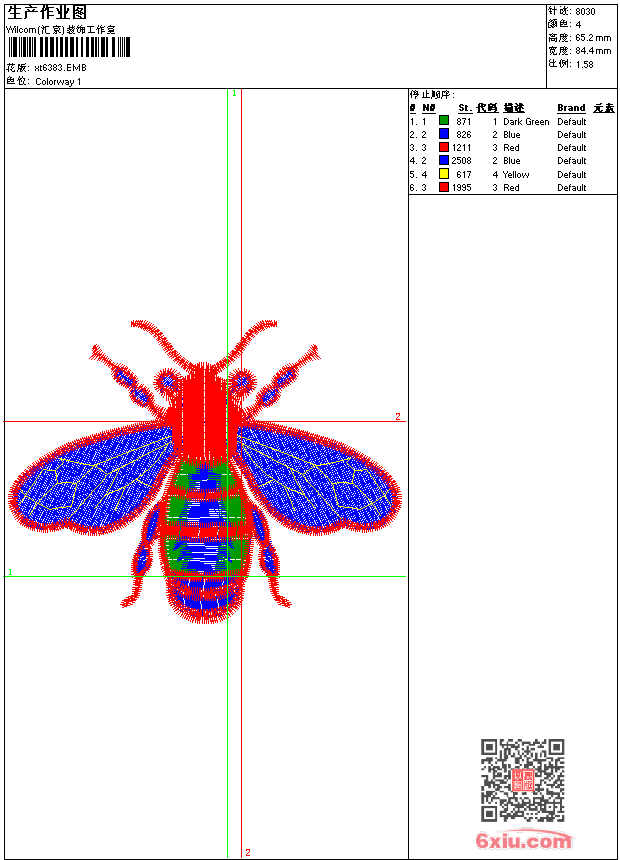This screenshot has height=860, width=620.
Task: Click the Brand column header
Action: click(x=571, y=108)
